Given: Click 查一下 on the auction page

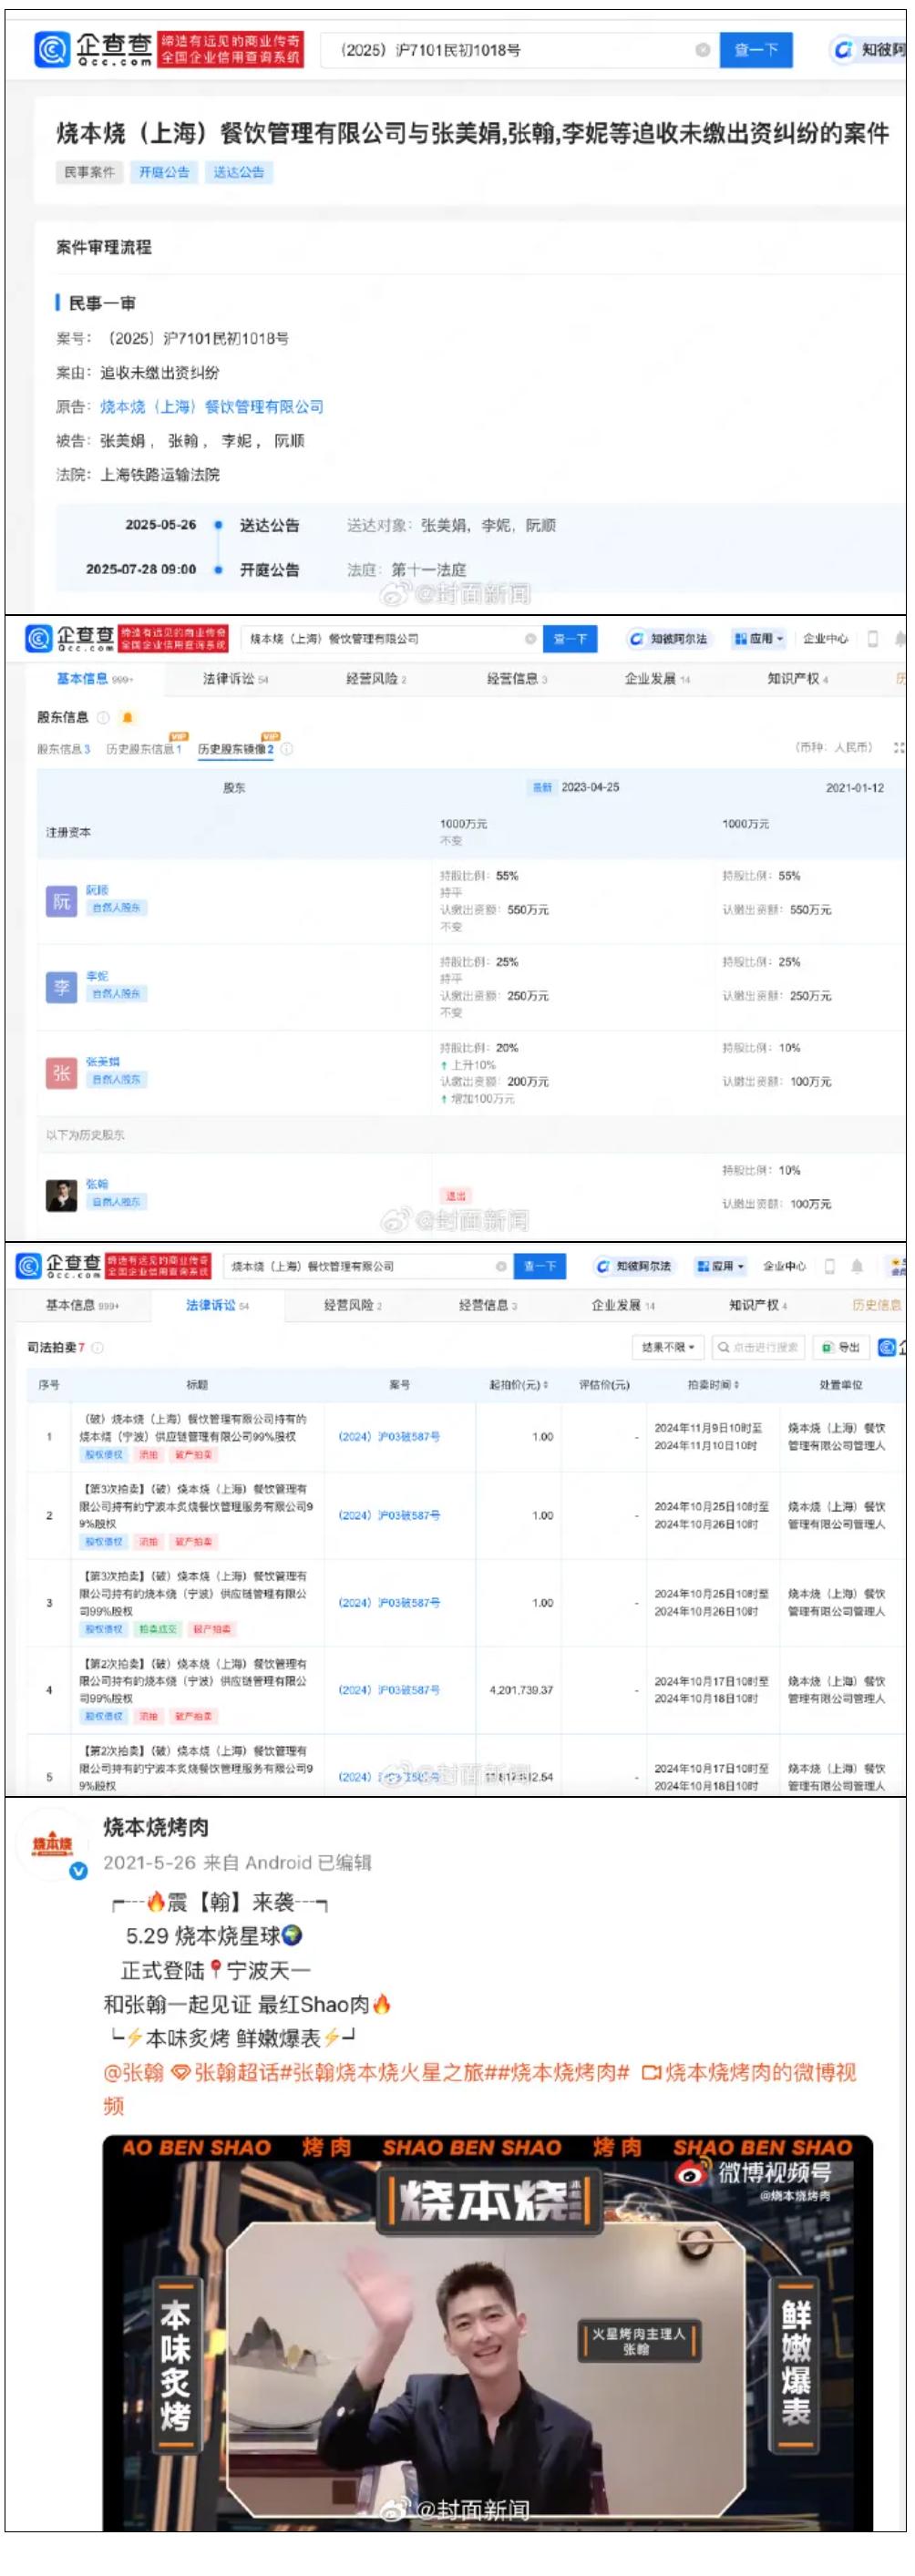Looking at the screenshot, I should tap(540, 1267).
